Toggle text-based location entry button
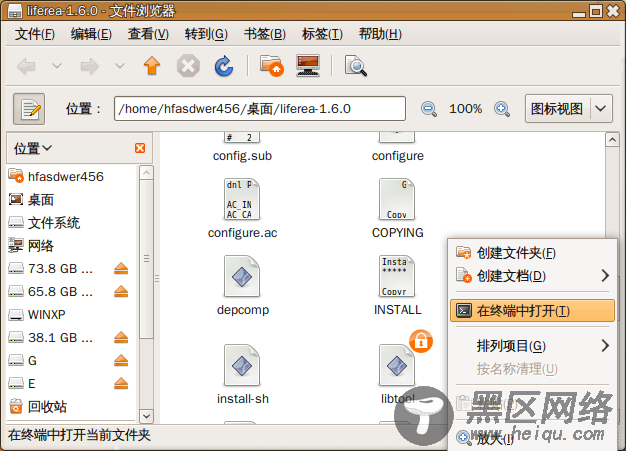This screenshot has width=626, height=451. [29, 109]
